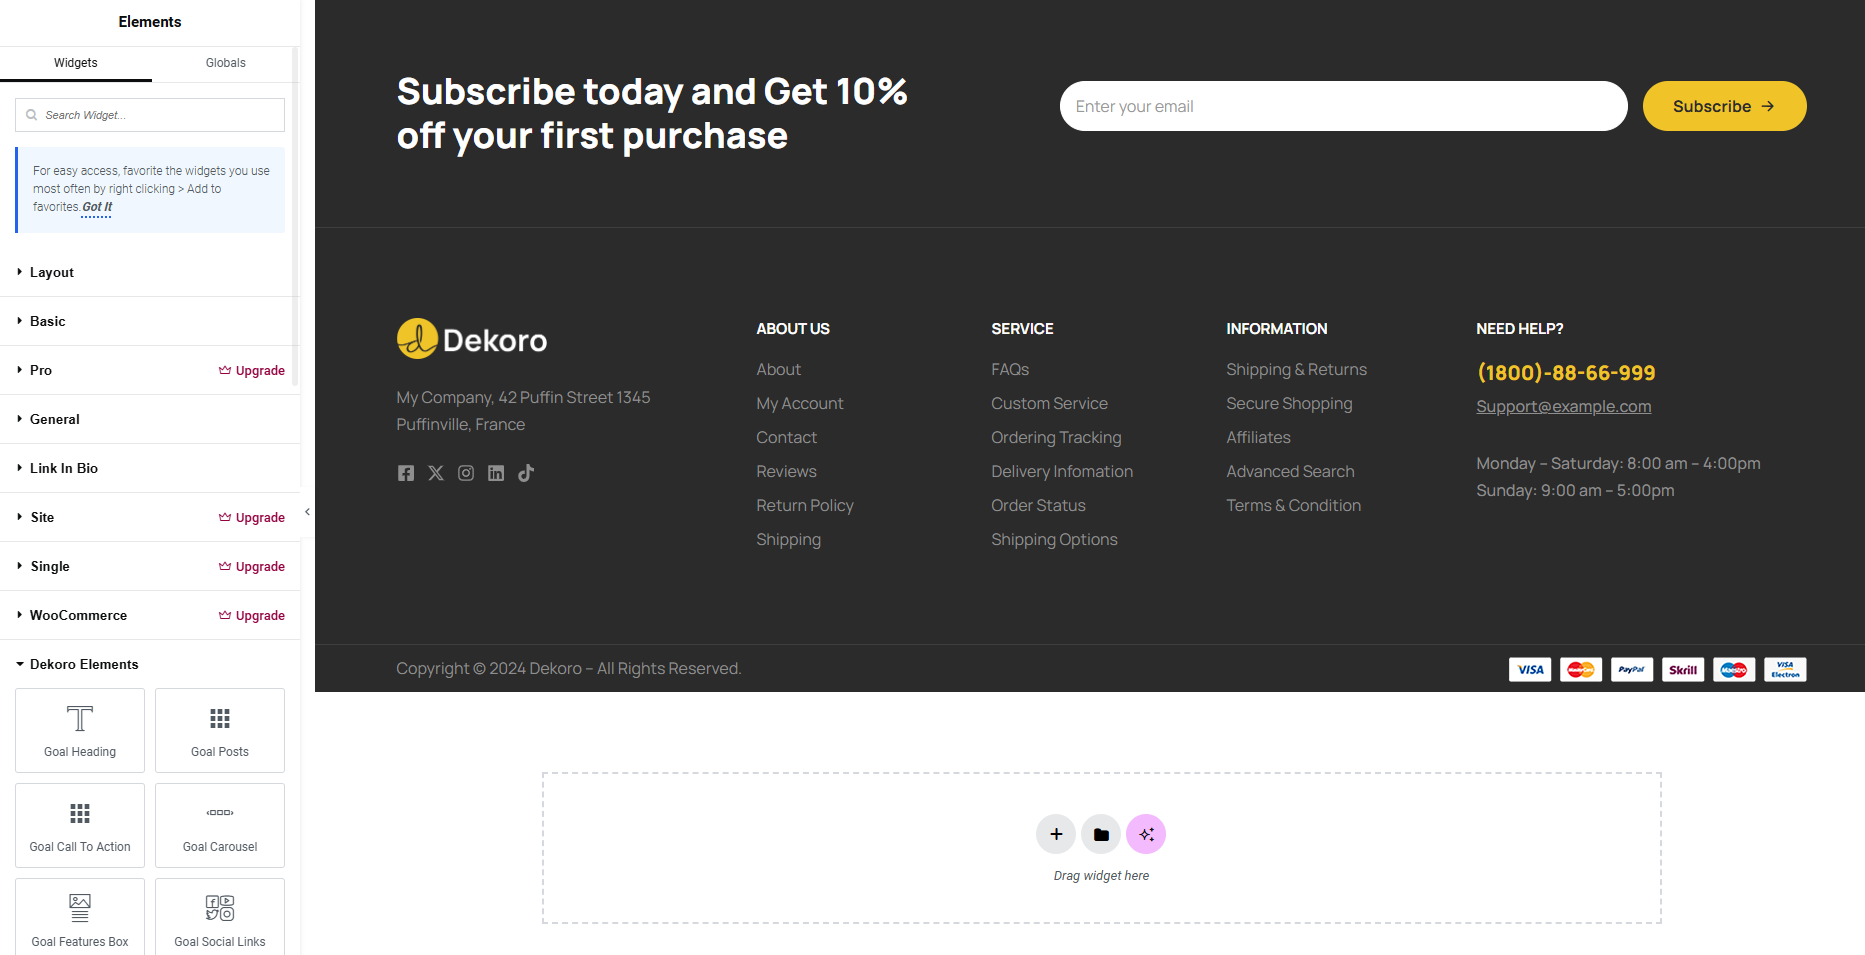
Task: Open the TikTok icon in the footer
Action: [x=526, y=473]
